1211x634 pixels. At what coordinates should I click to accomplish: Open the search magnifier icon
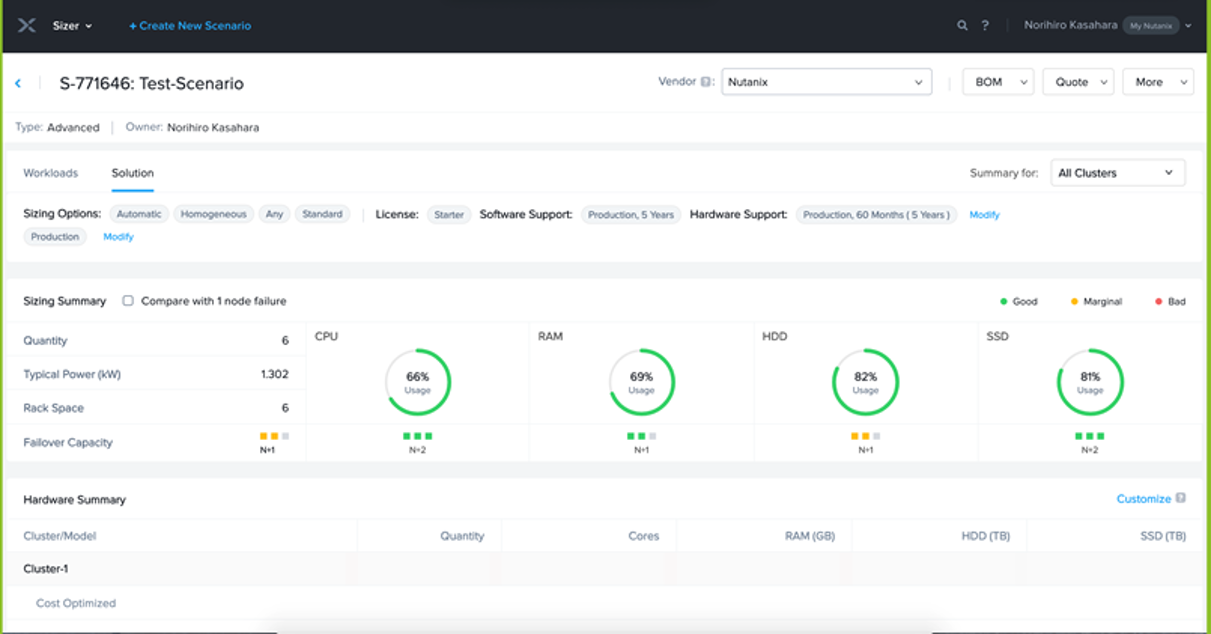[x=962, y=26]
